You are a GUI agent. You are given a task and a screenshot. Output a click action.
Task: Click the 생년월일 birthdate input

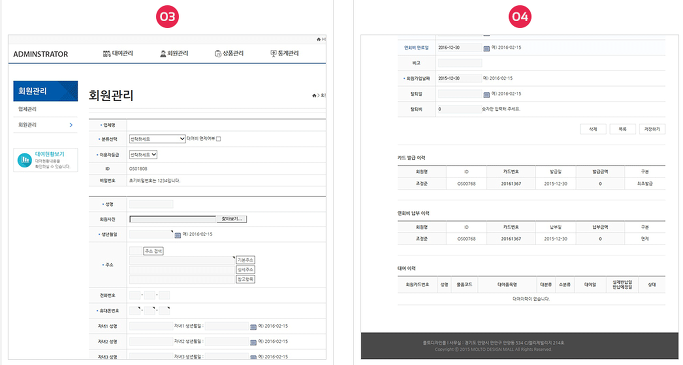click(x=151, y=234)
